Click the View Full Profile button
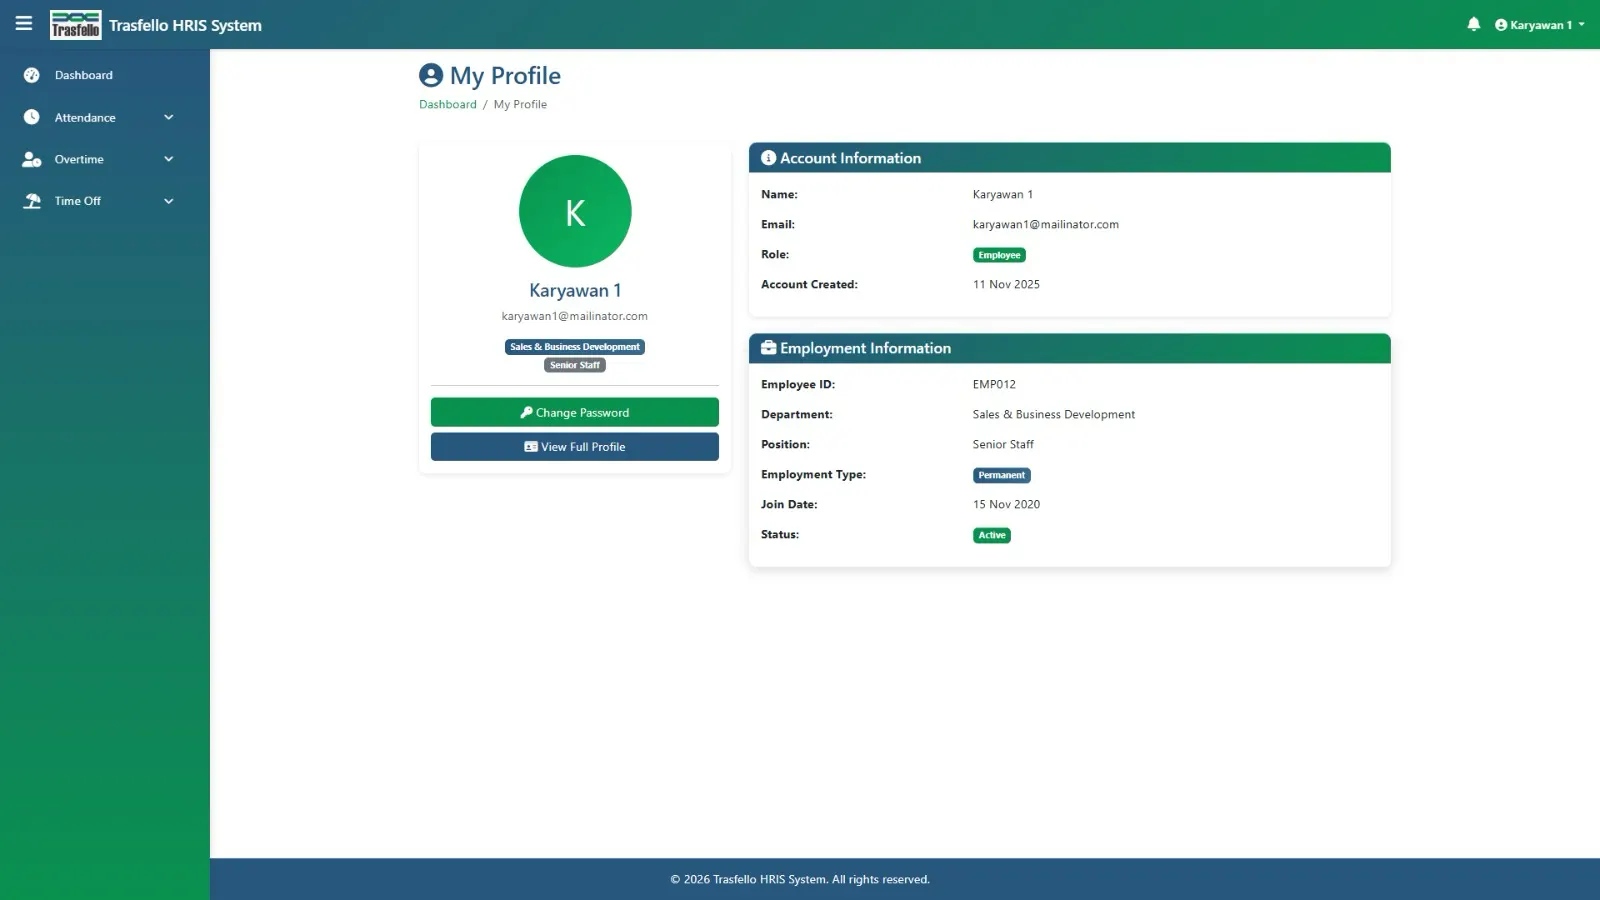 tap(575, 447)
